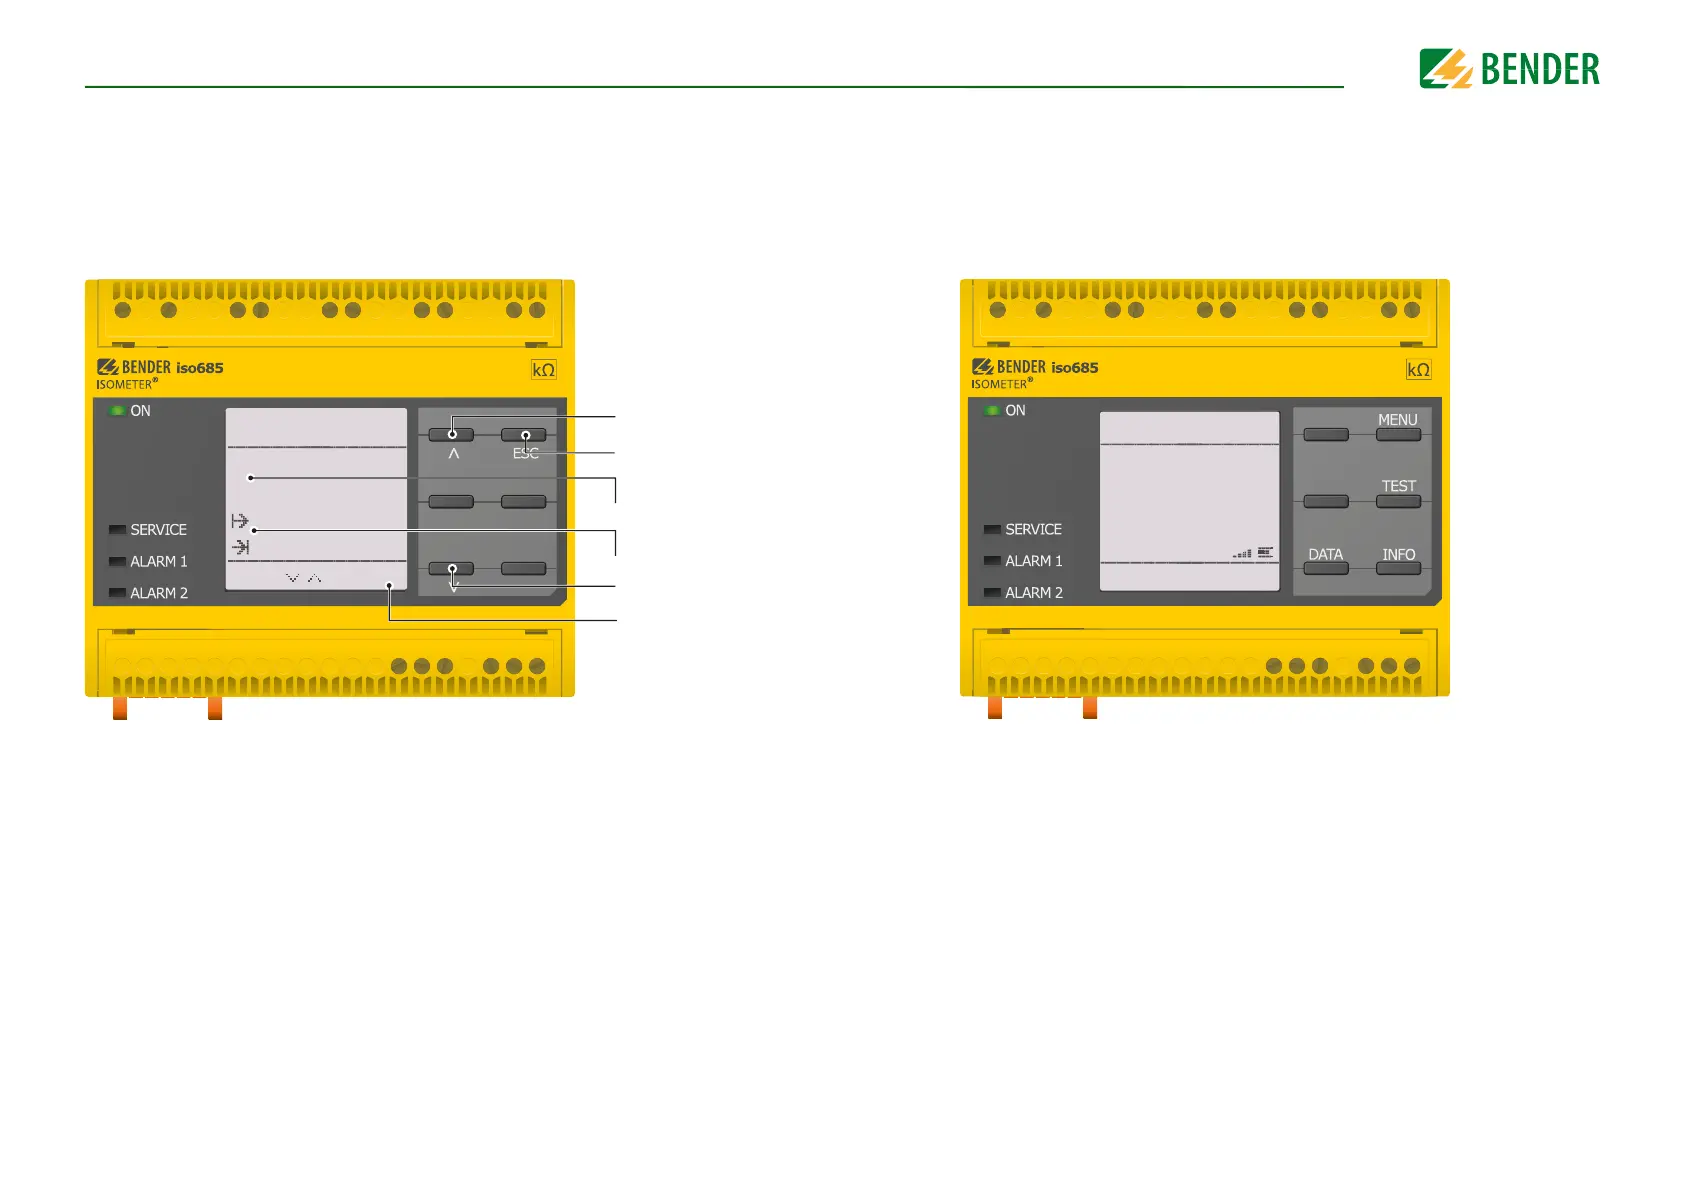Click the left orange clip under the left device
Image resolution: width=1684 pixels, height=1190 pixels.
[120, 708]
